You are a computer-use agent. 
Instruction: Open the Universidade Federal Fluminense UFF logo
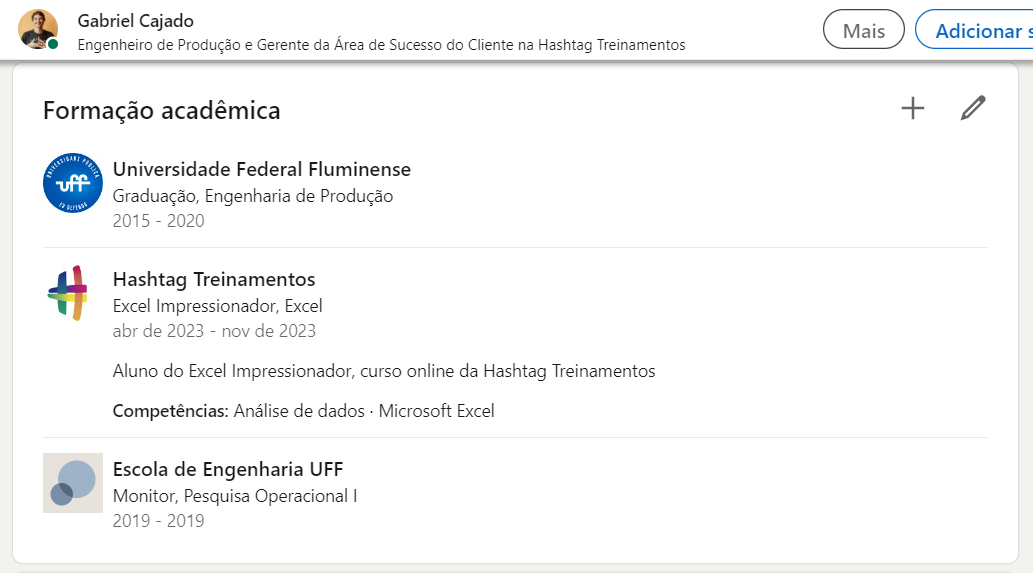click(x=73, y=183)
